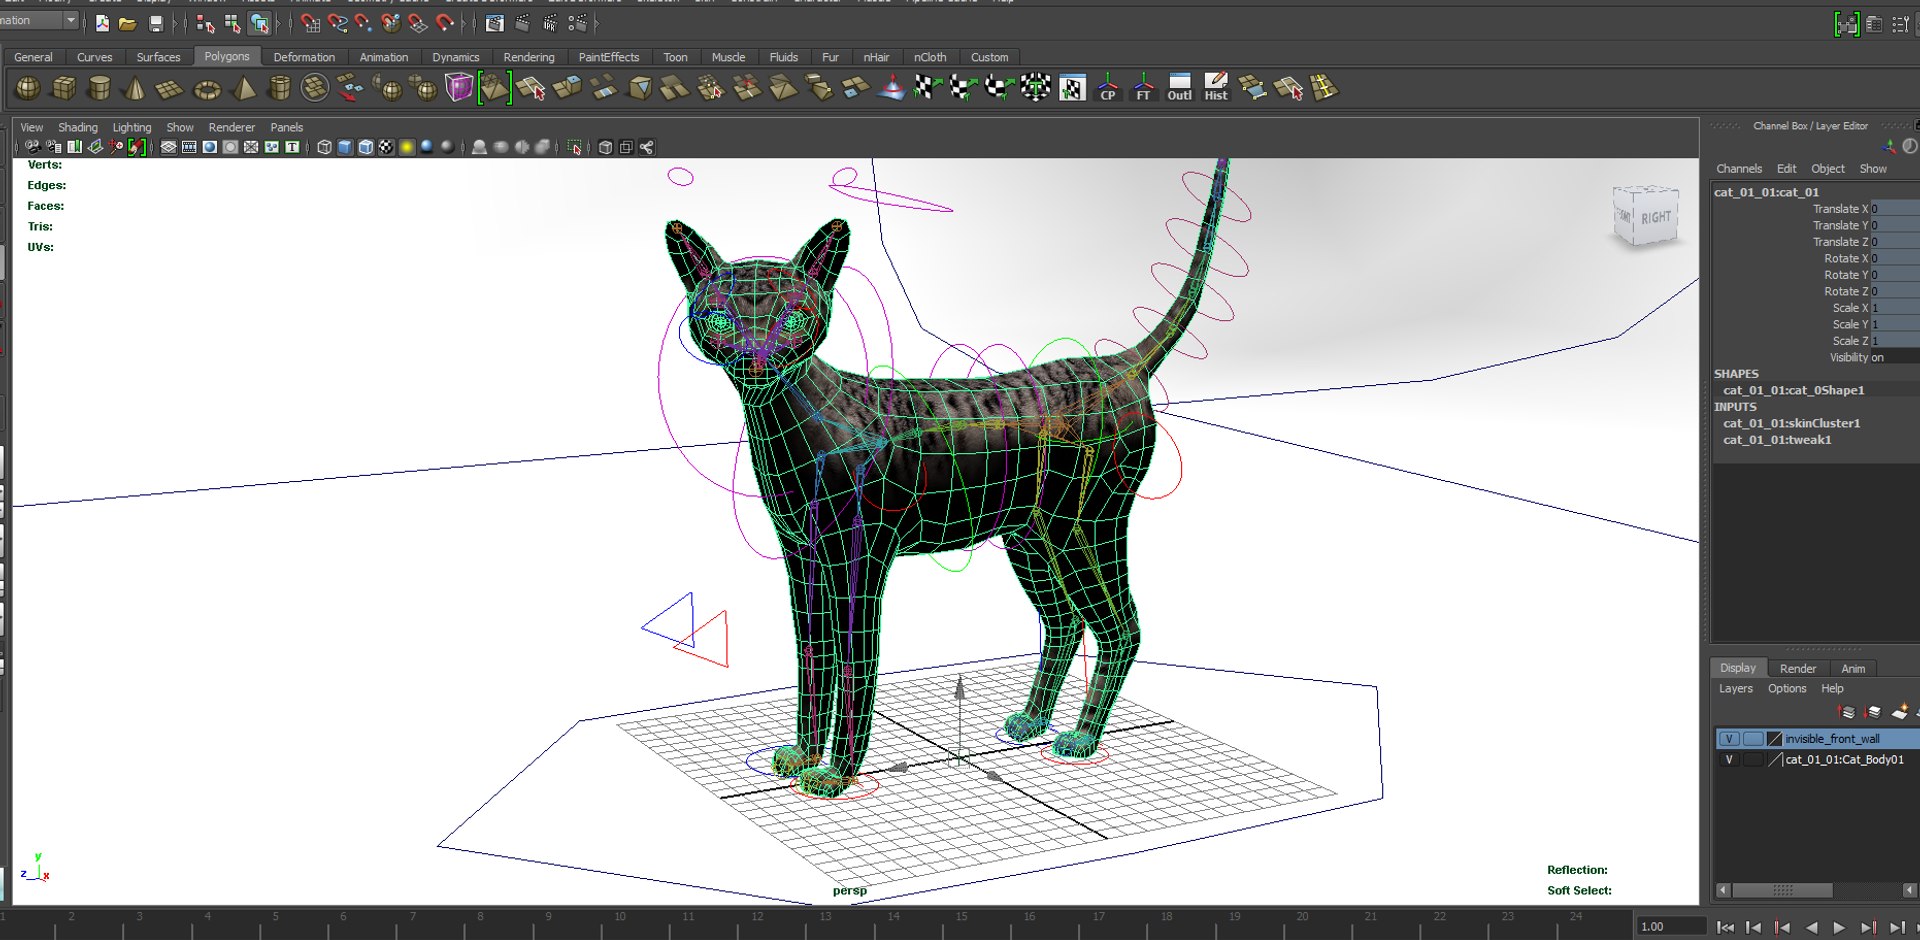Screen dimensions: 1920x940
Task: Create a polygon cylinder from the shelf
Action: [99, 88]
